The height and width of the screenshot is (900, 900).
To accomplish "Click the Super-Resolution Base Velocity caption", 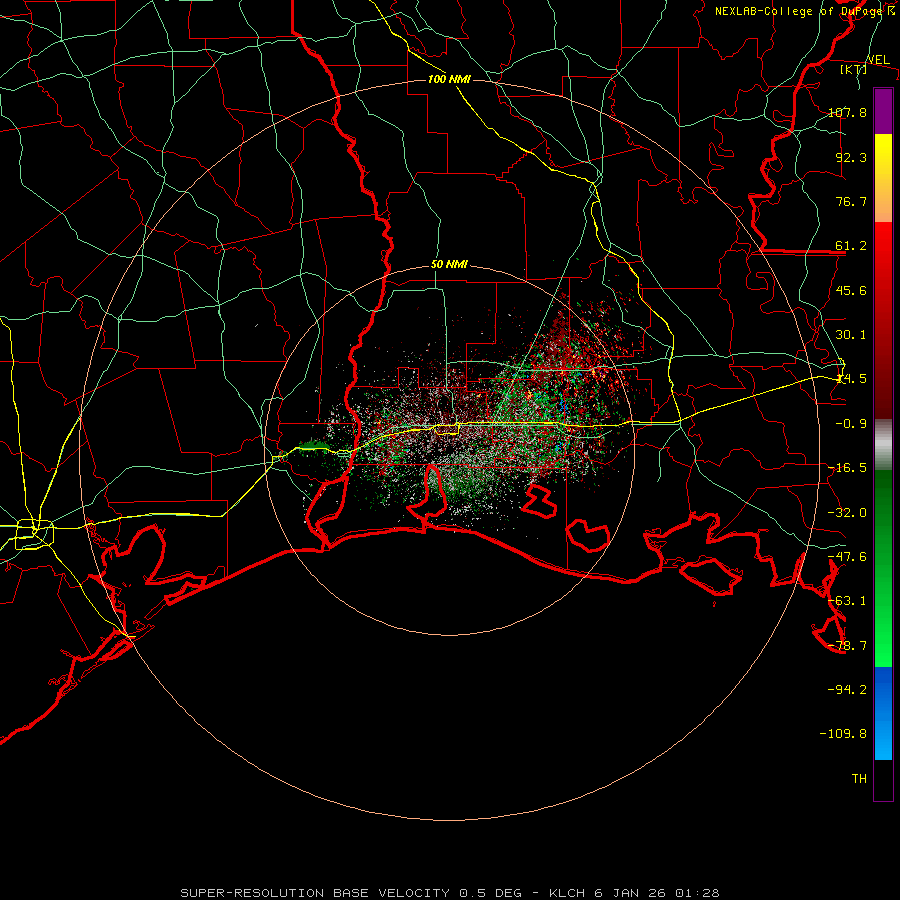I will (449, 893).
